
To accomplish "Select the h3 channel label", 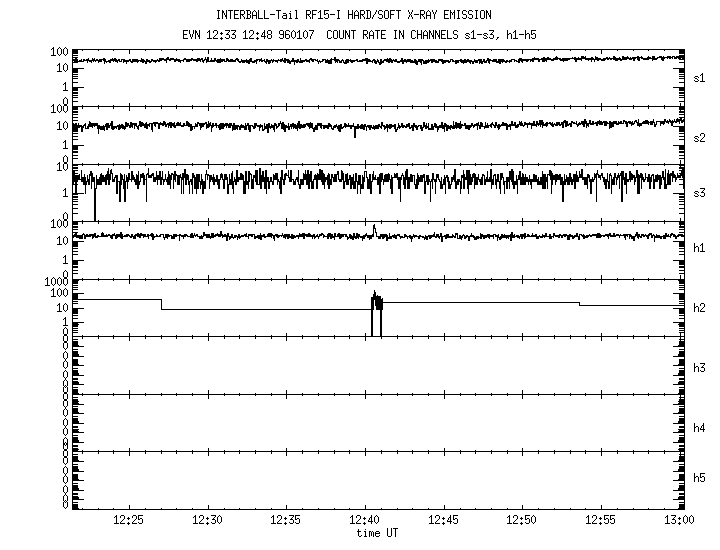I will 699,368.
